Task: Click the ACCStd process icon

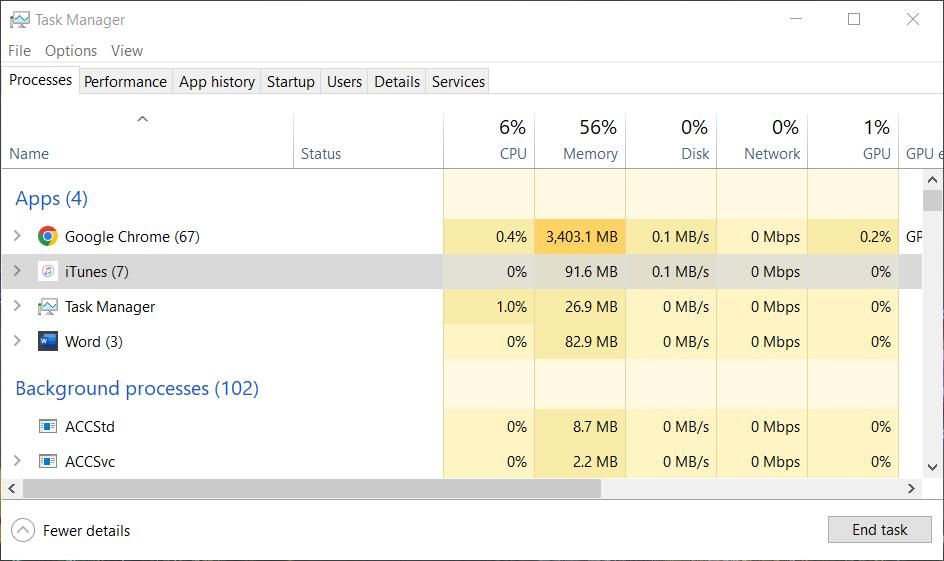Action: [x=47, y=427]
